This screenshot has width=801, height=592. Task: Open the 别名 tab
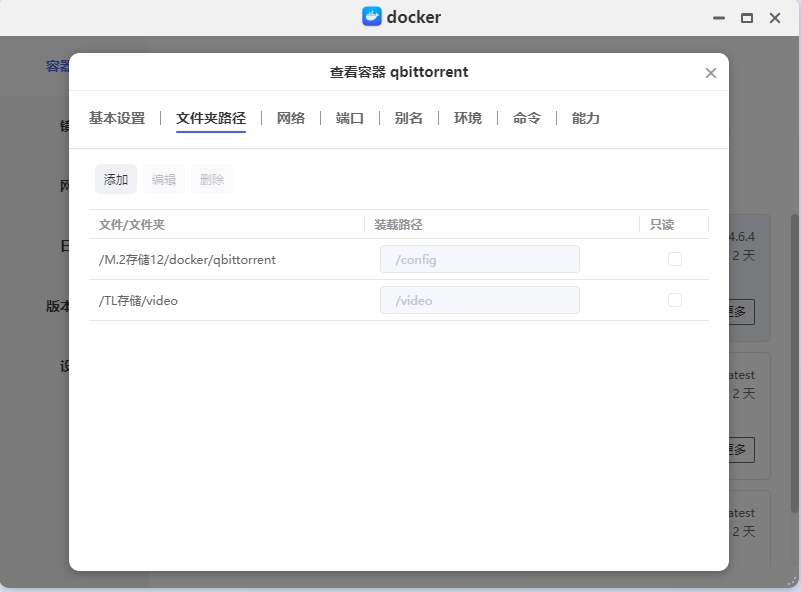click(x=409, y=118)
